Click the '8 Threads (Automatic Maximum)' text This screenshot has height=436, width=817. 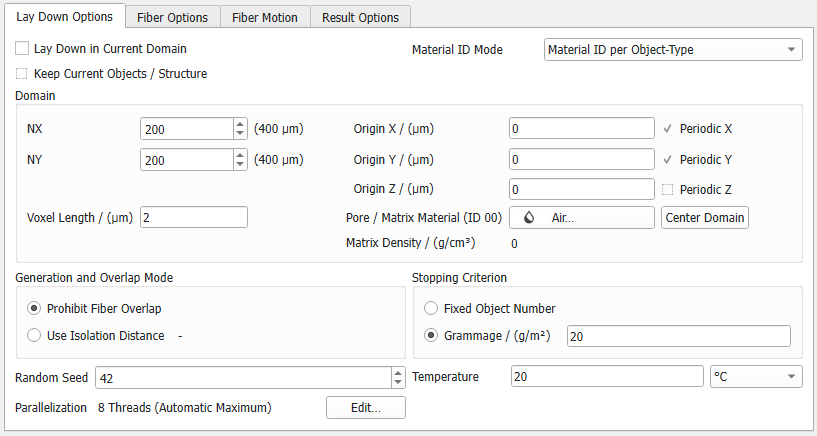[x=184, y=407]
